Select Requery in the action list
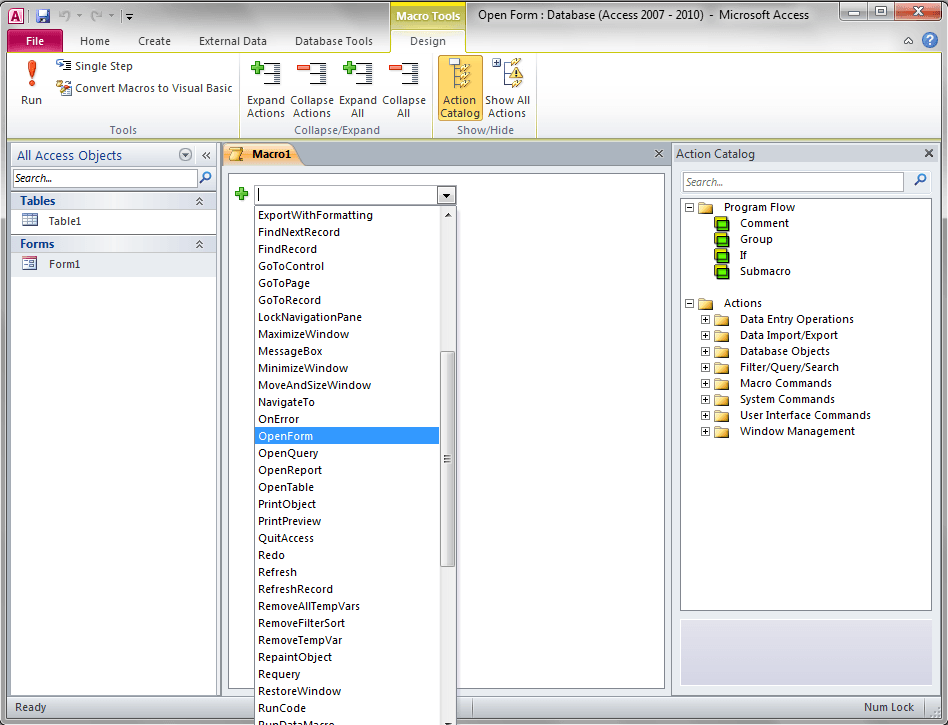Viewport: 948px width, 725px height. [346, 674]
